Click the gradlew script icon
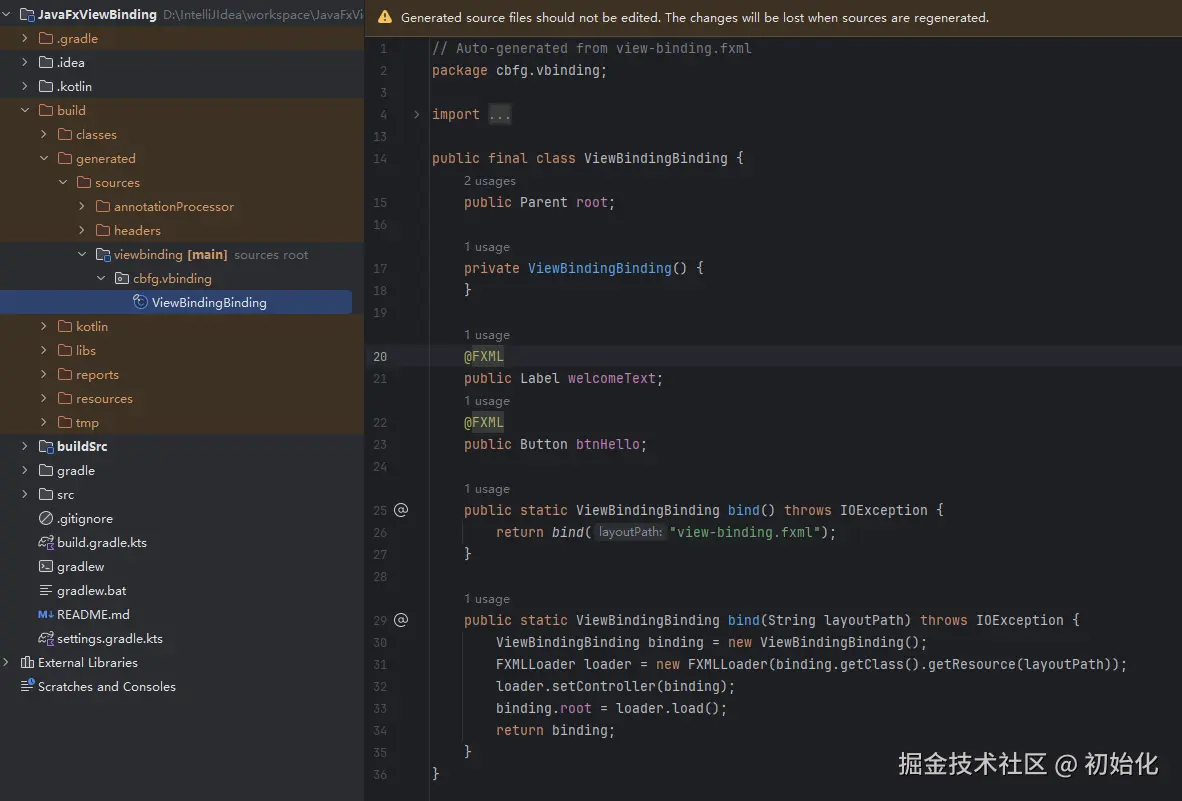The width and height of the screenshot is (1182, 801). point(46,567)
